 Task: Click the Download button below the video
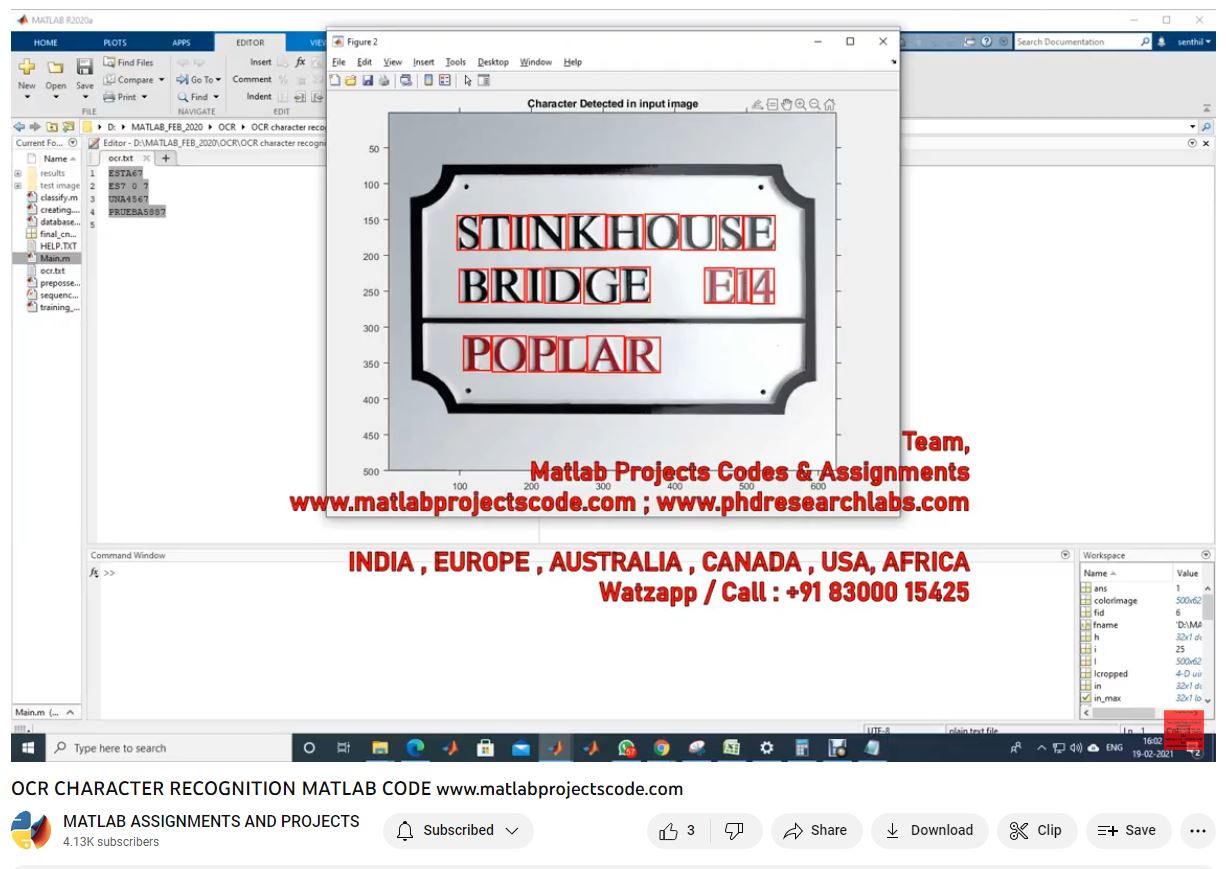click(929, 830)
